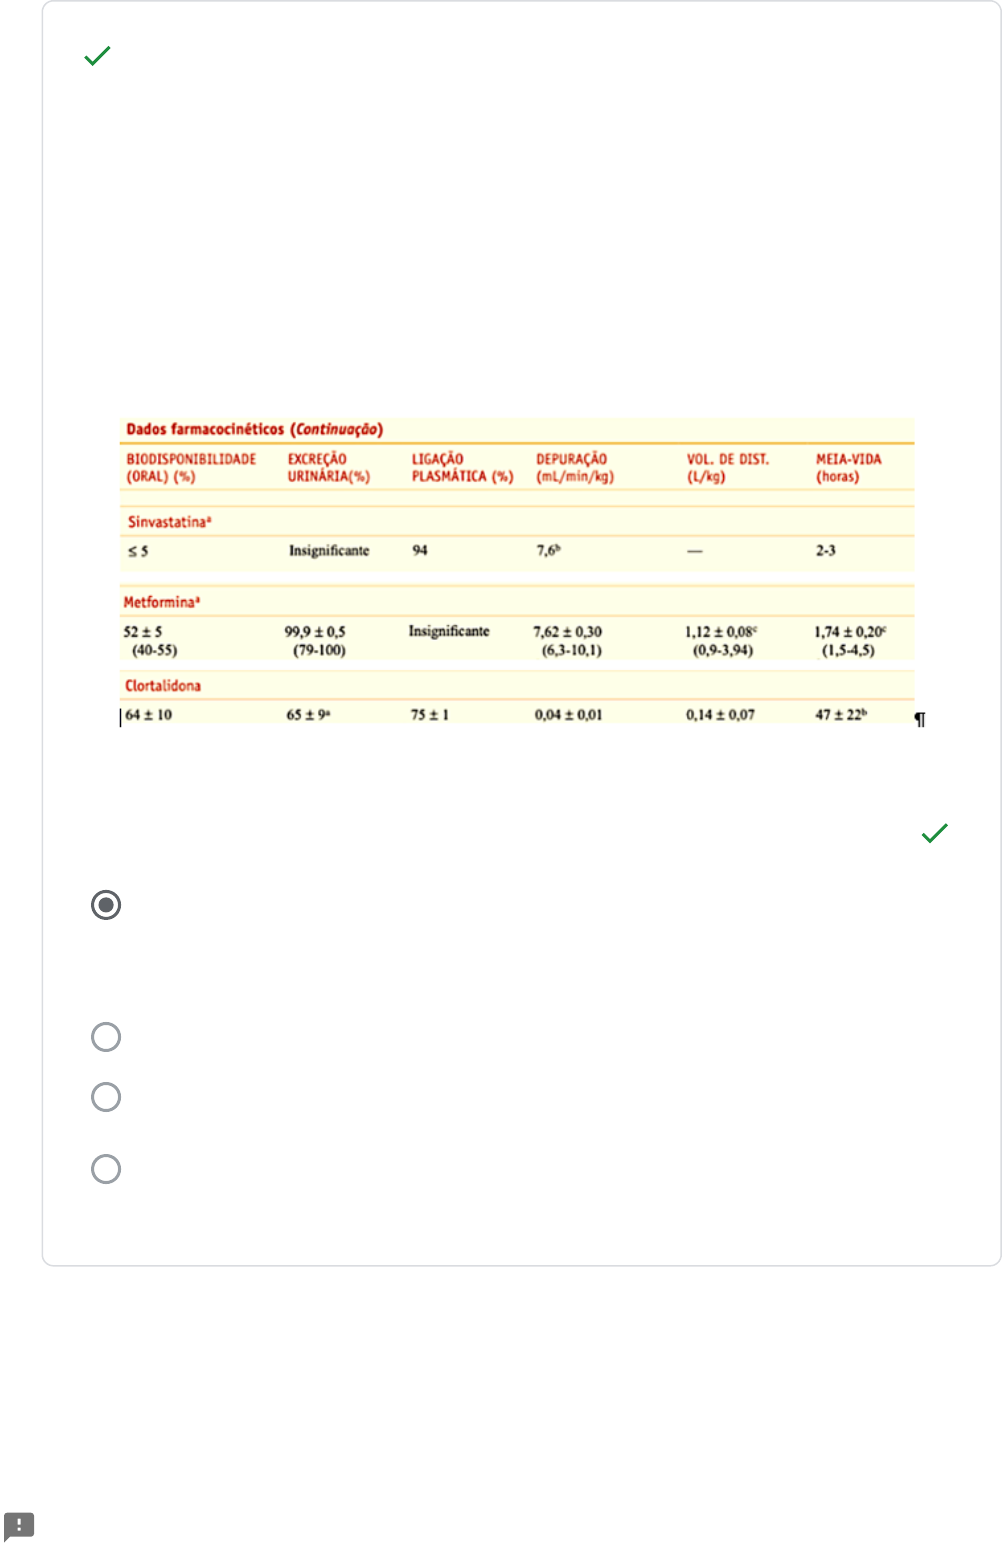1002x1548 pixels.
Task: Click the 'Metformina' drug row heading
Action: click(162, 602)
